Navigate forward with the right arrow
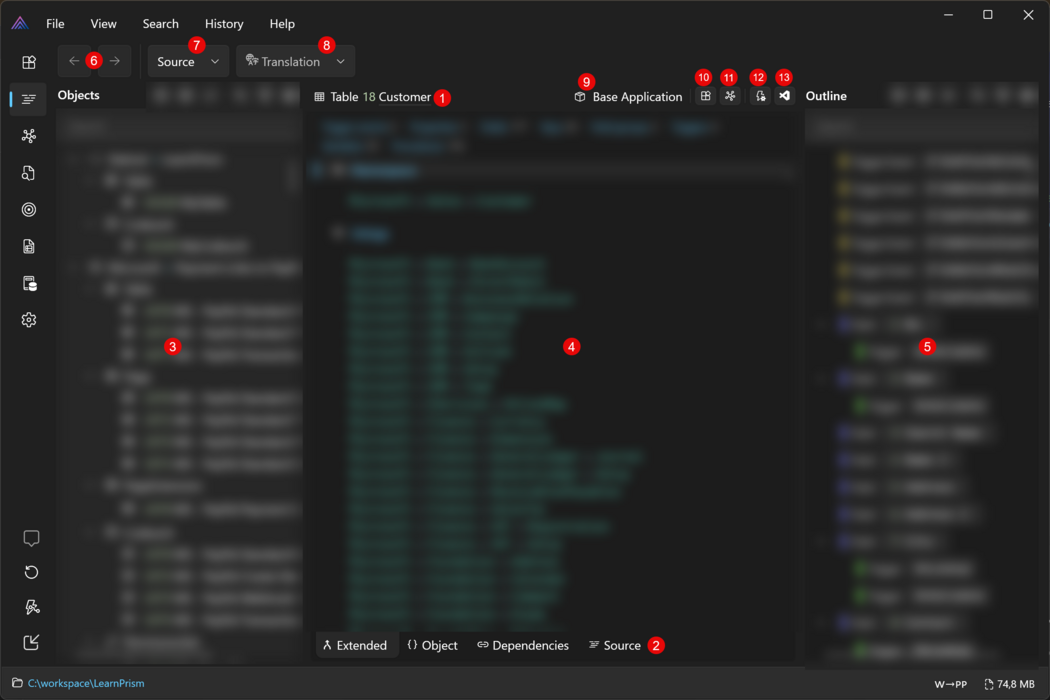1050x700 pixels. point(115,61)
